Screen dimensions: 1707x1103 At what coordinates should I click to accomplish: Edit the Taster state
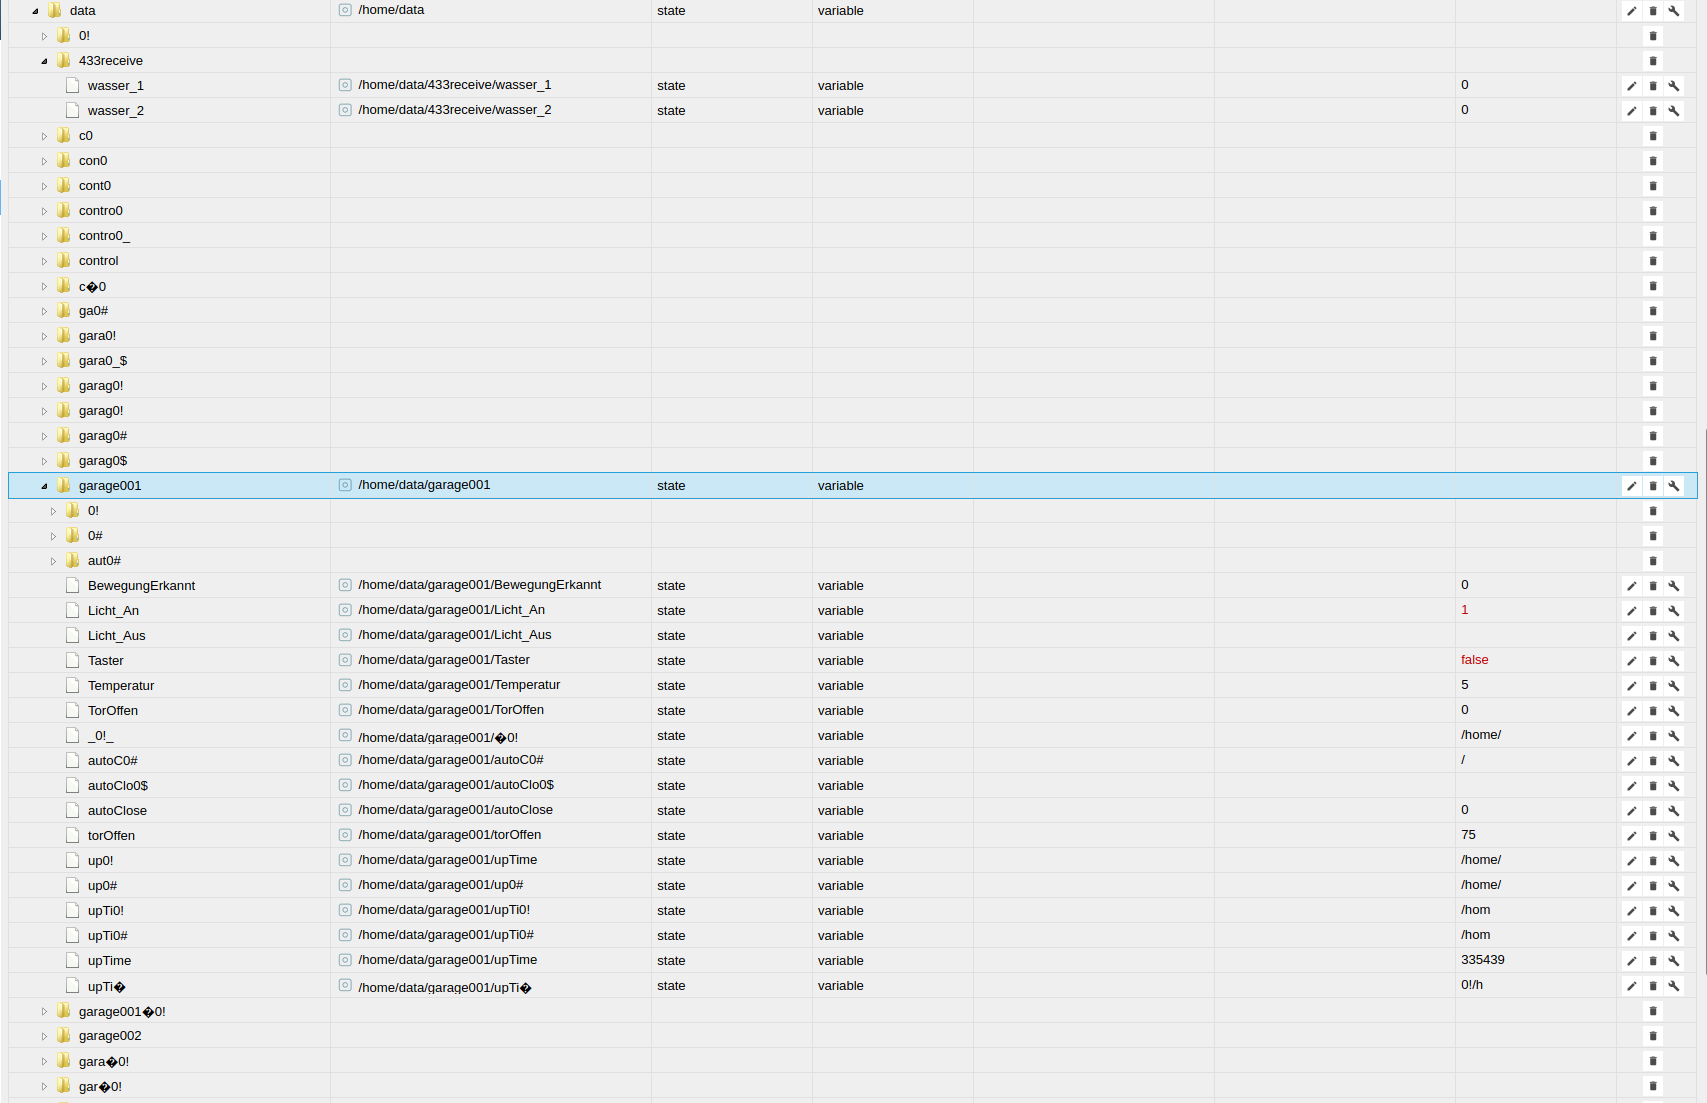(x=1631, y=661)
